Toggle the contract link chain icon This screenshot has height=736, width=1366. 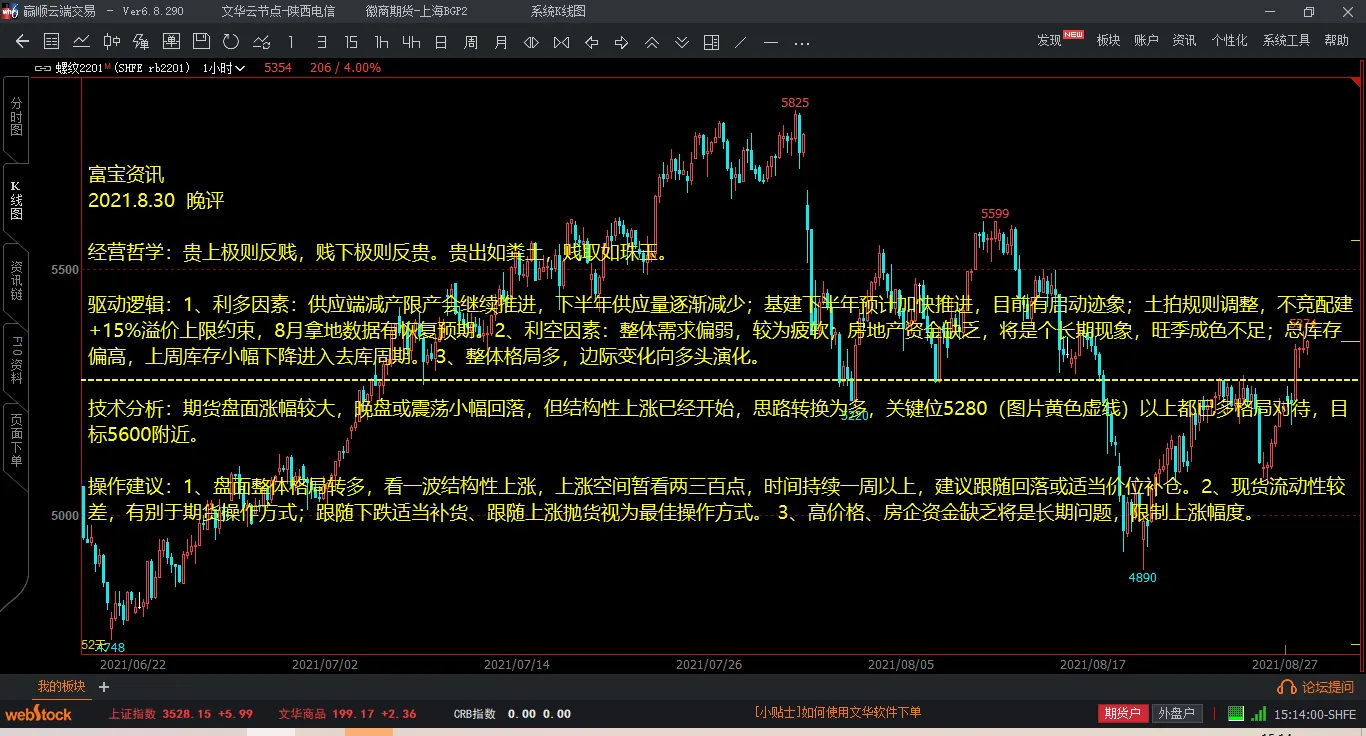pos(42,68)
